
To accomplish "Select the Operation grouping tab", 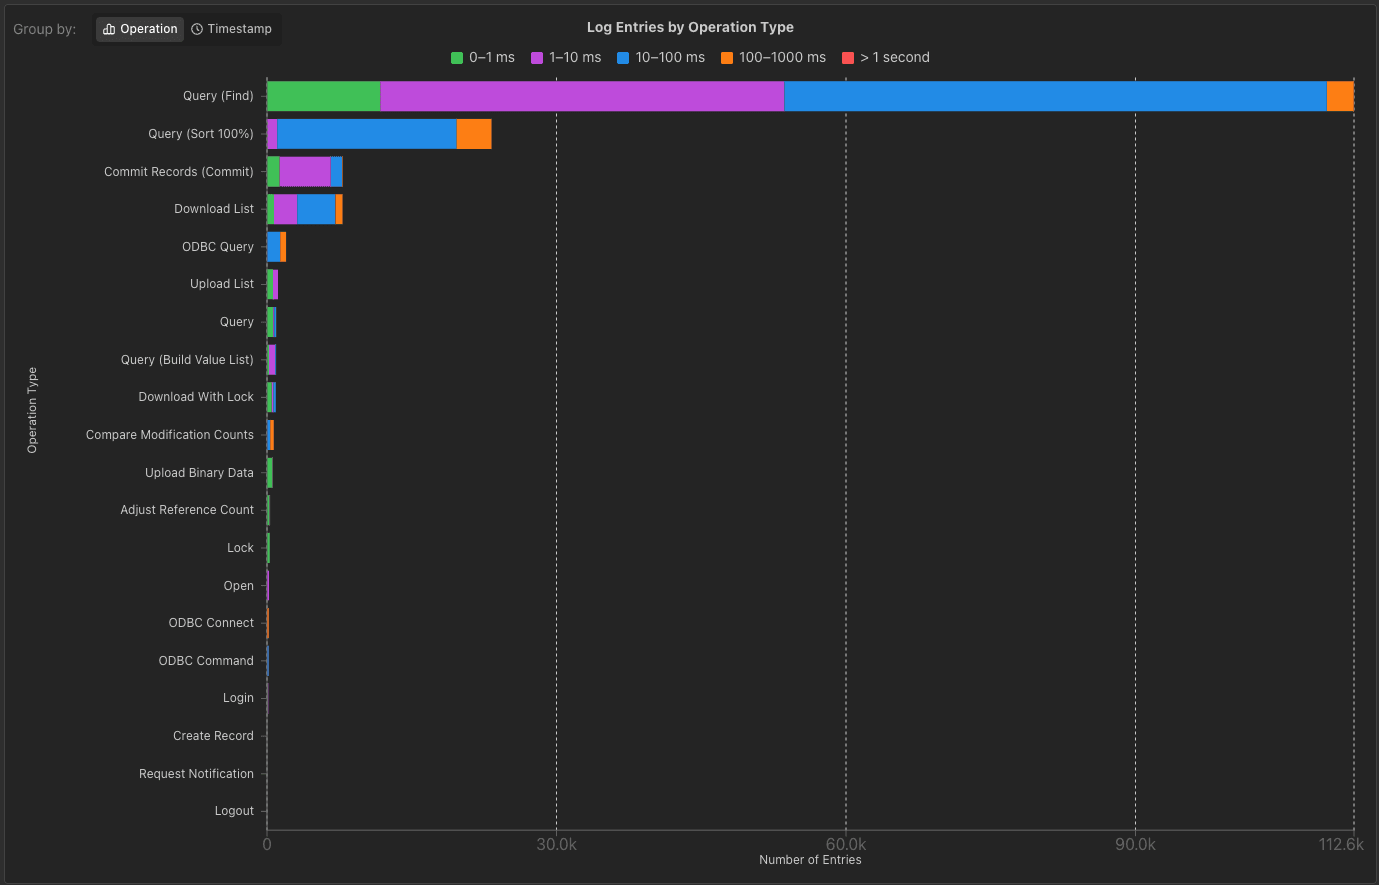I will 139,29.
